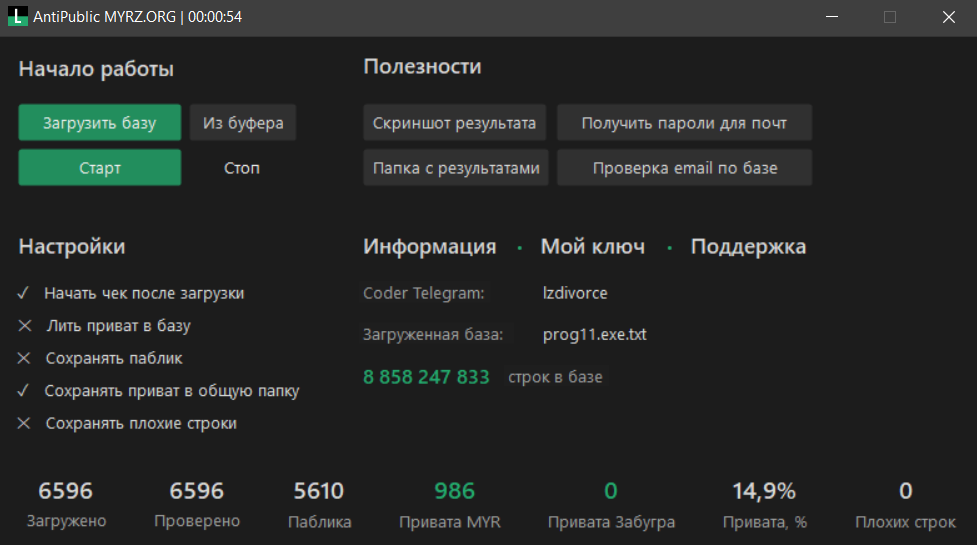The image size is (977, 545).
Task: Click the green L app logo icon
Action: [17, 17]
